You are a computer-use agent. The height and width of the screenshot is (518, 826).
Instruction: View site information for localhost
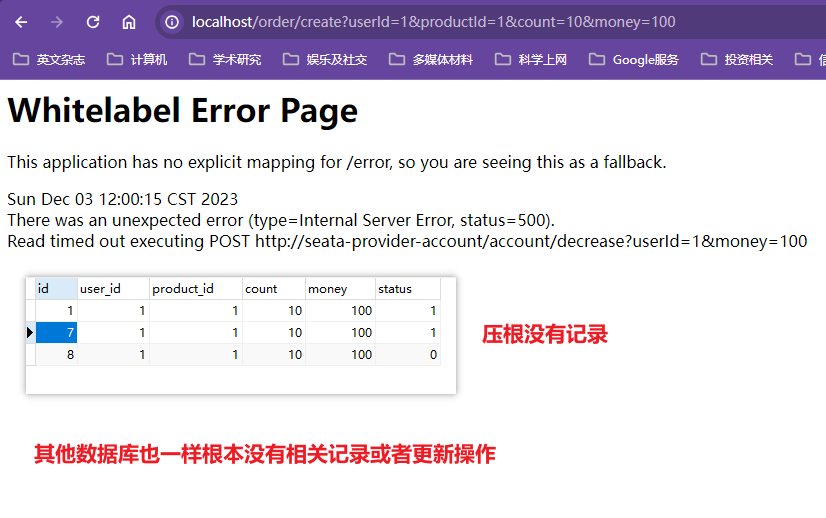pyautogui.click(x=173, y=22)
